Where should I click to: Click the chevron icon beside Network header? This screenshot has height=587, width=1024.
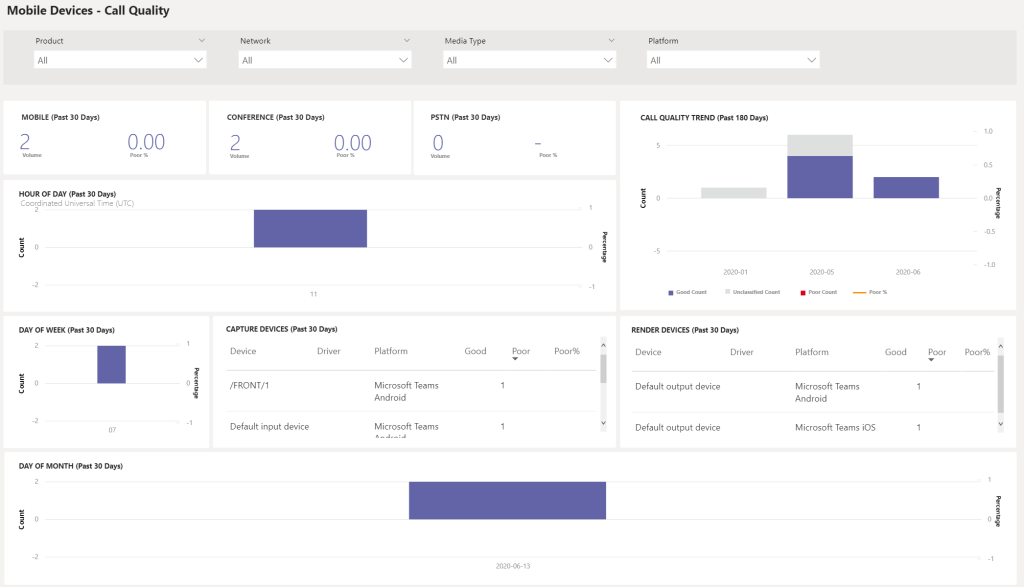(x=407, y=41)
